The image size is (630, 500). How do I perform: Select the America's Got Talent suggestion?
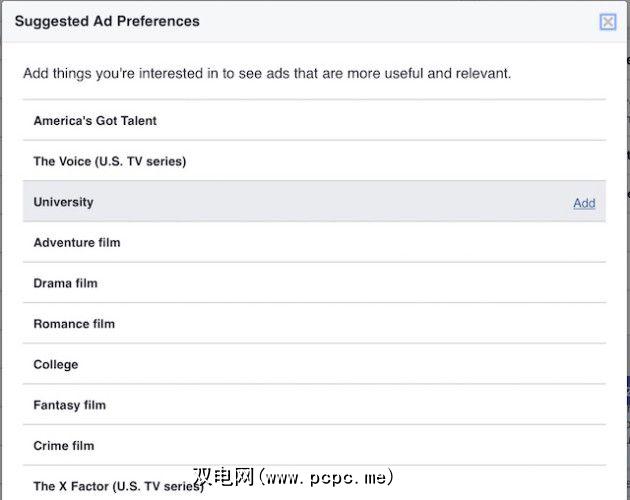click(95, 121)
